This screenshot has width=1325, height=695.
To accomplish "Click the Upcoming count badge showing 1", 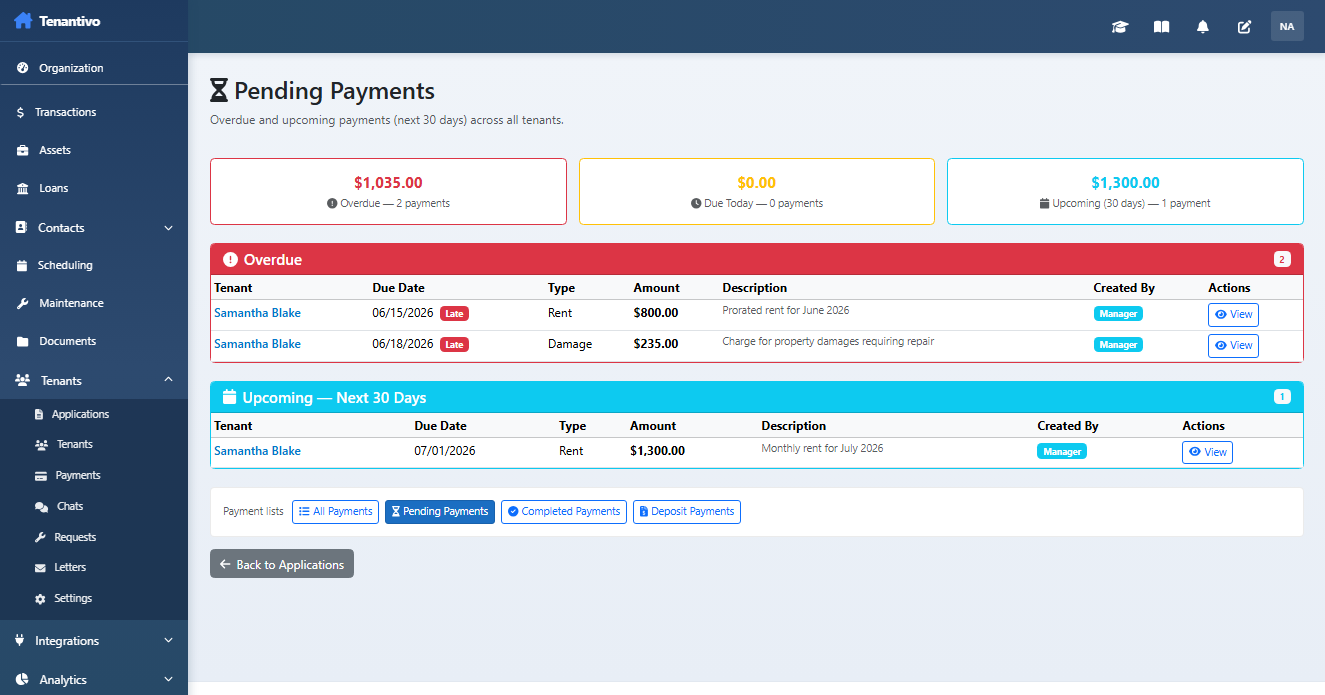I will [x=1282, y=397].
